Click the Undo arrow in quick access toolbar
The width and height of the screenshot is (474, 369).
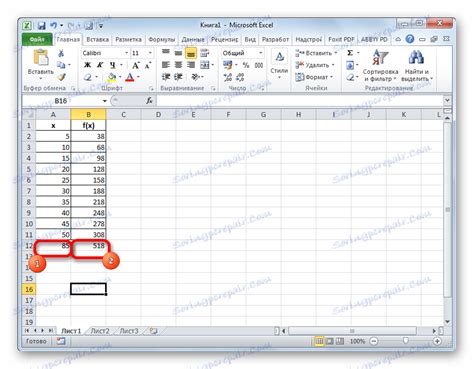tap(53, 26)
